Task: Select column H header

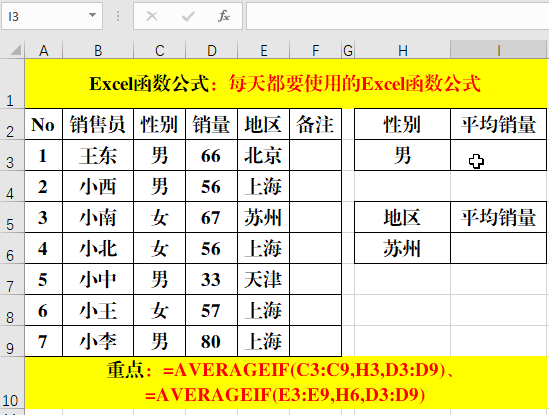Action: (403, 50)
